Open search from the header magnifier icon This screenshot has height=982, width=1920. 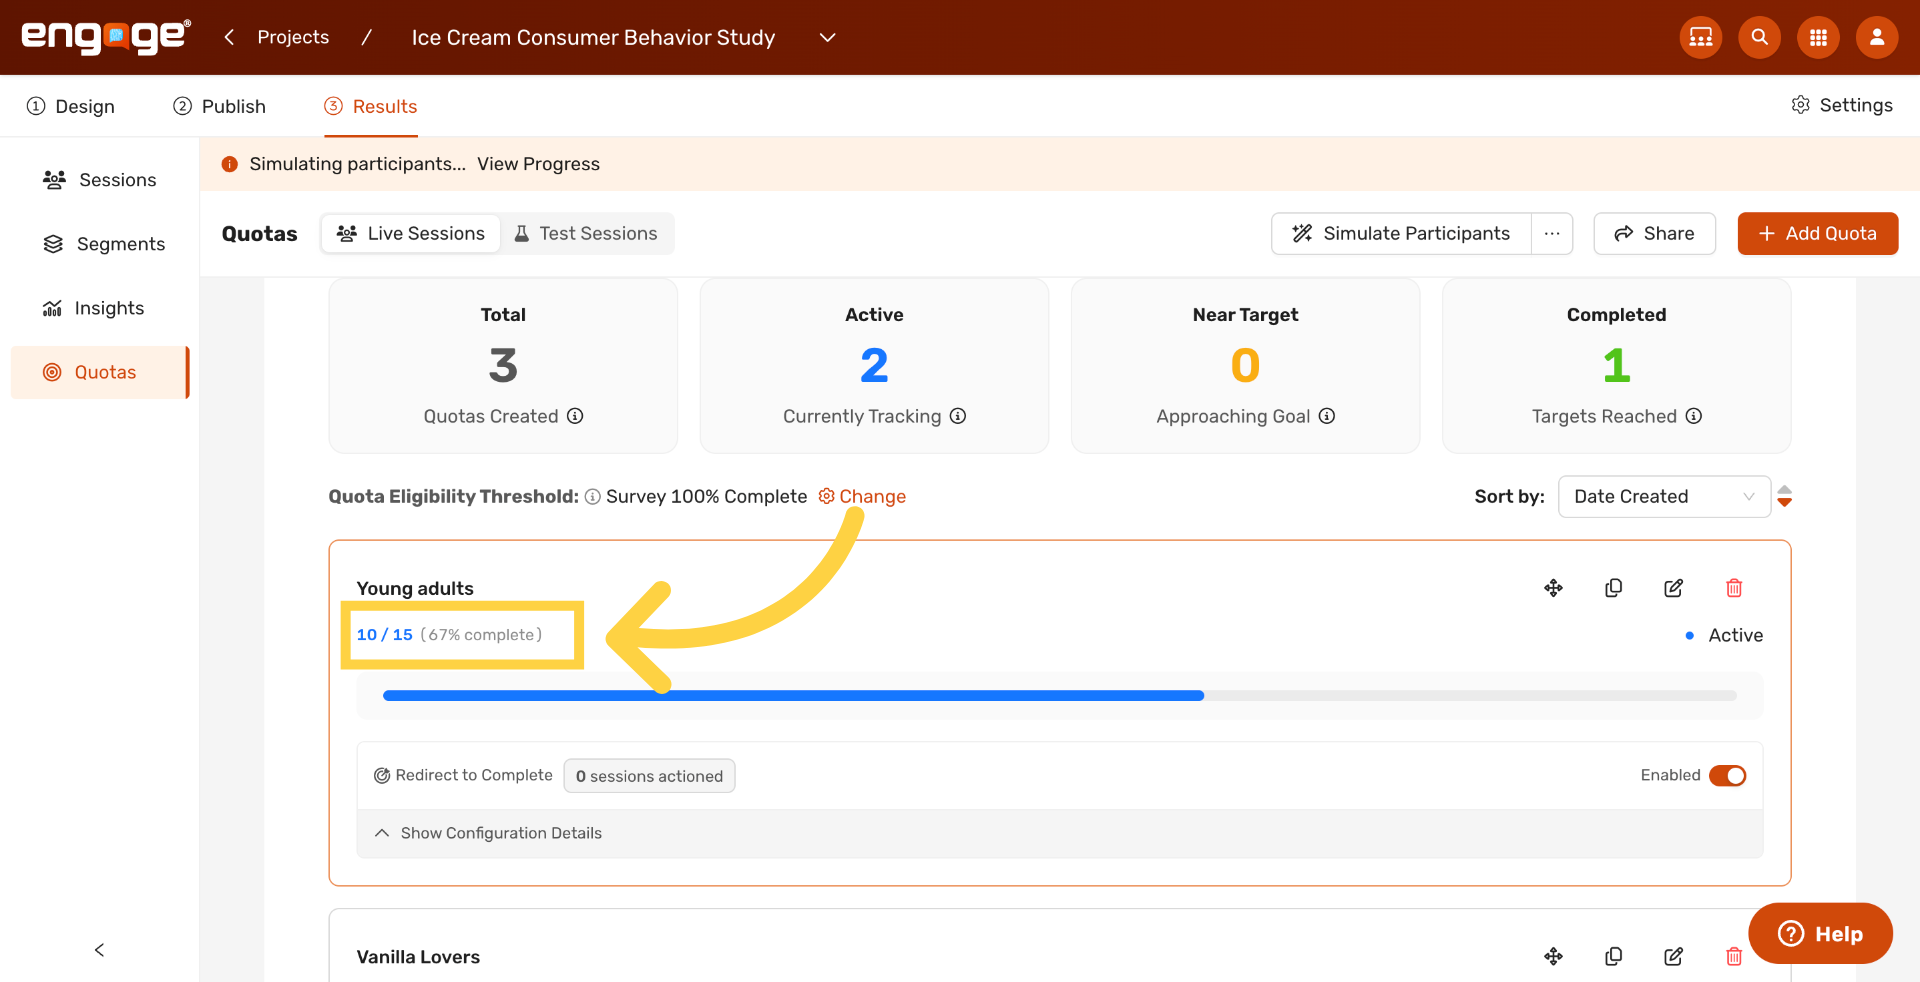click(x=1759, y=37)
